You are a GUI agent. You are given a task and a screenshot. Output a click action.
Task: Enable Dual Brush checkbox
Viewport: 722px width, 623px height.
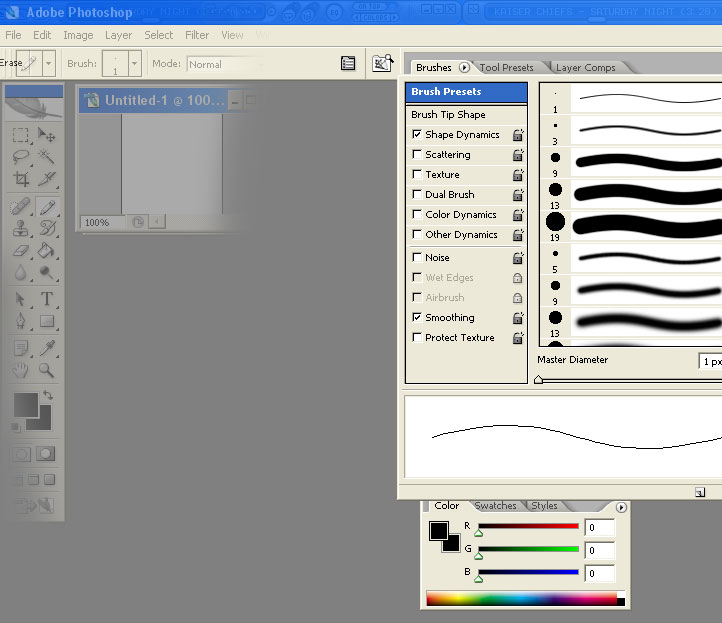coord(417,194)
